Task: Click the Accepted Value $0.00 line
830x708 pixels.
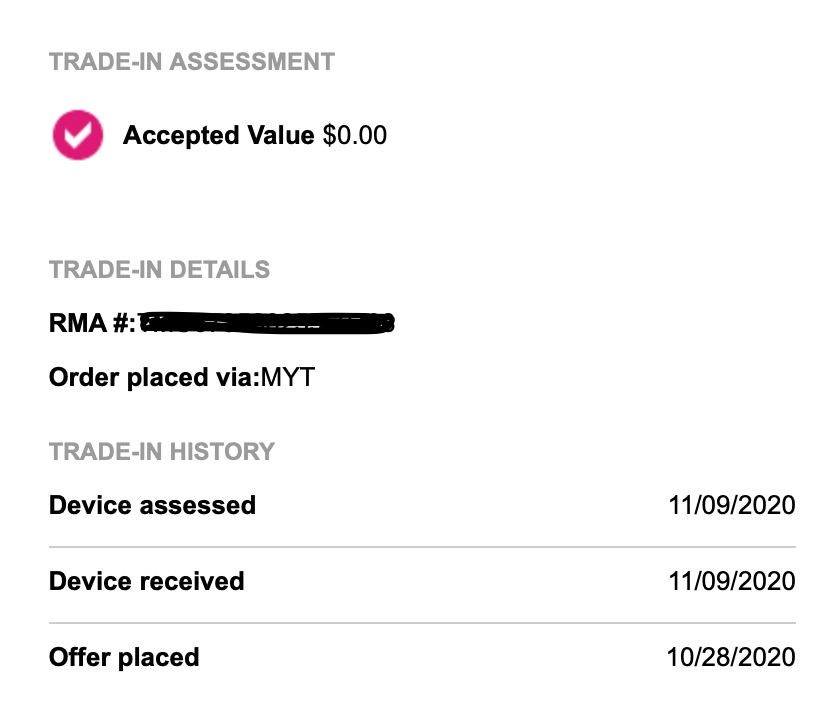Action: pyautogui.click(x=254, y=135)
